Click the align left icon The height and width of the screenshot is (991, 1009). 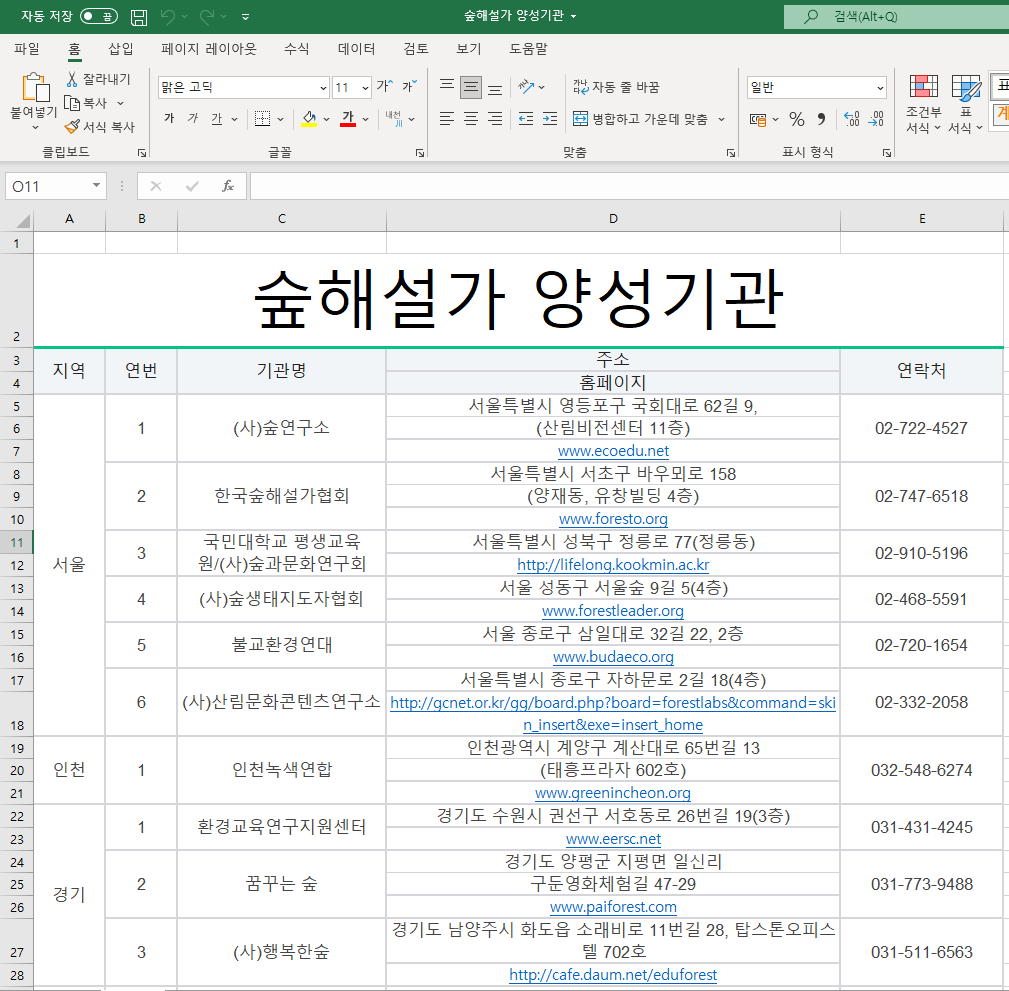[x=447, y=118]
